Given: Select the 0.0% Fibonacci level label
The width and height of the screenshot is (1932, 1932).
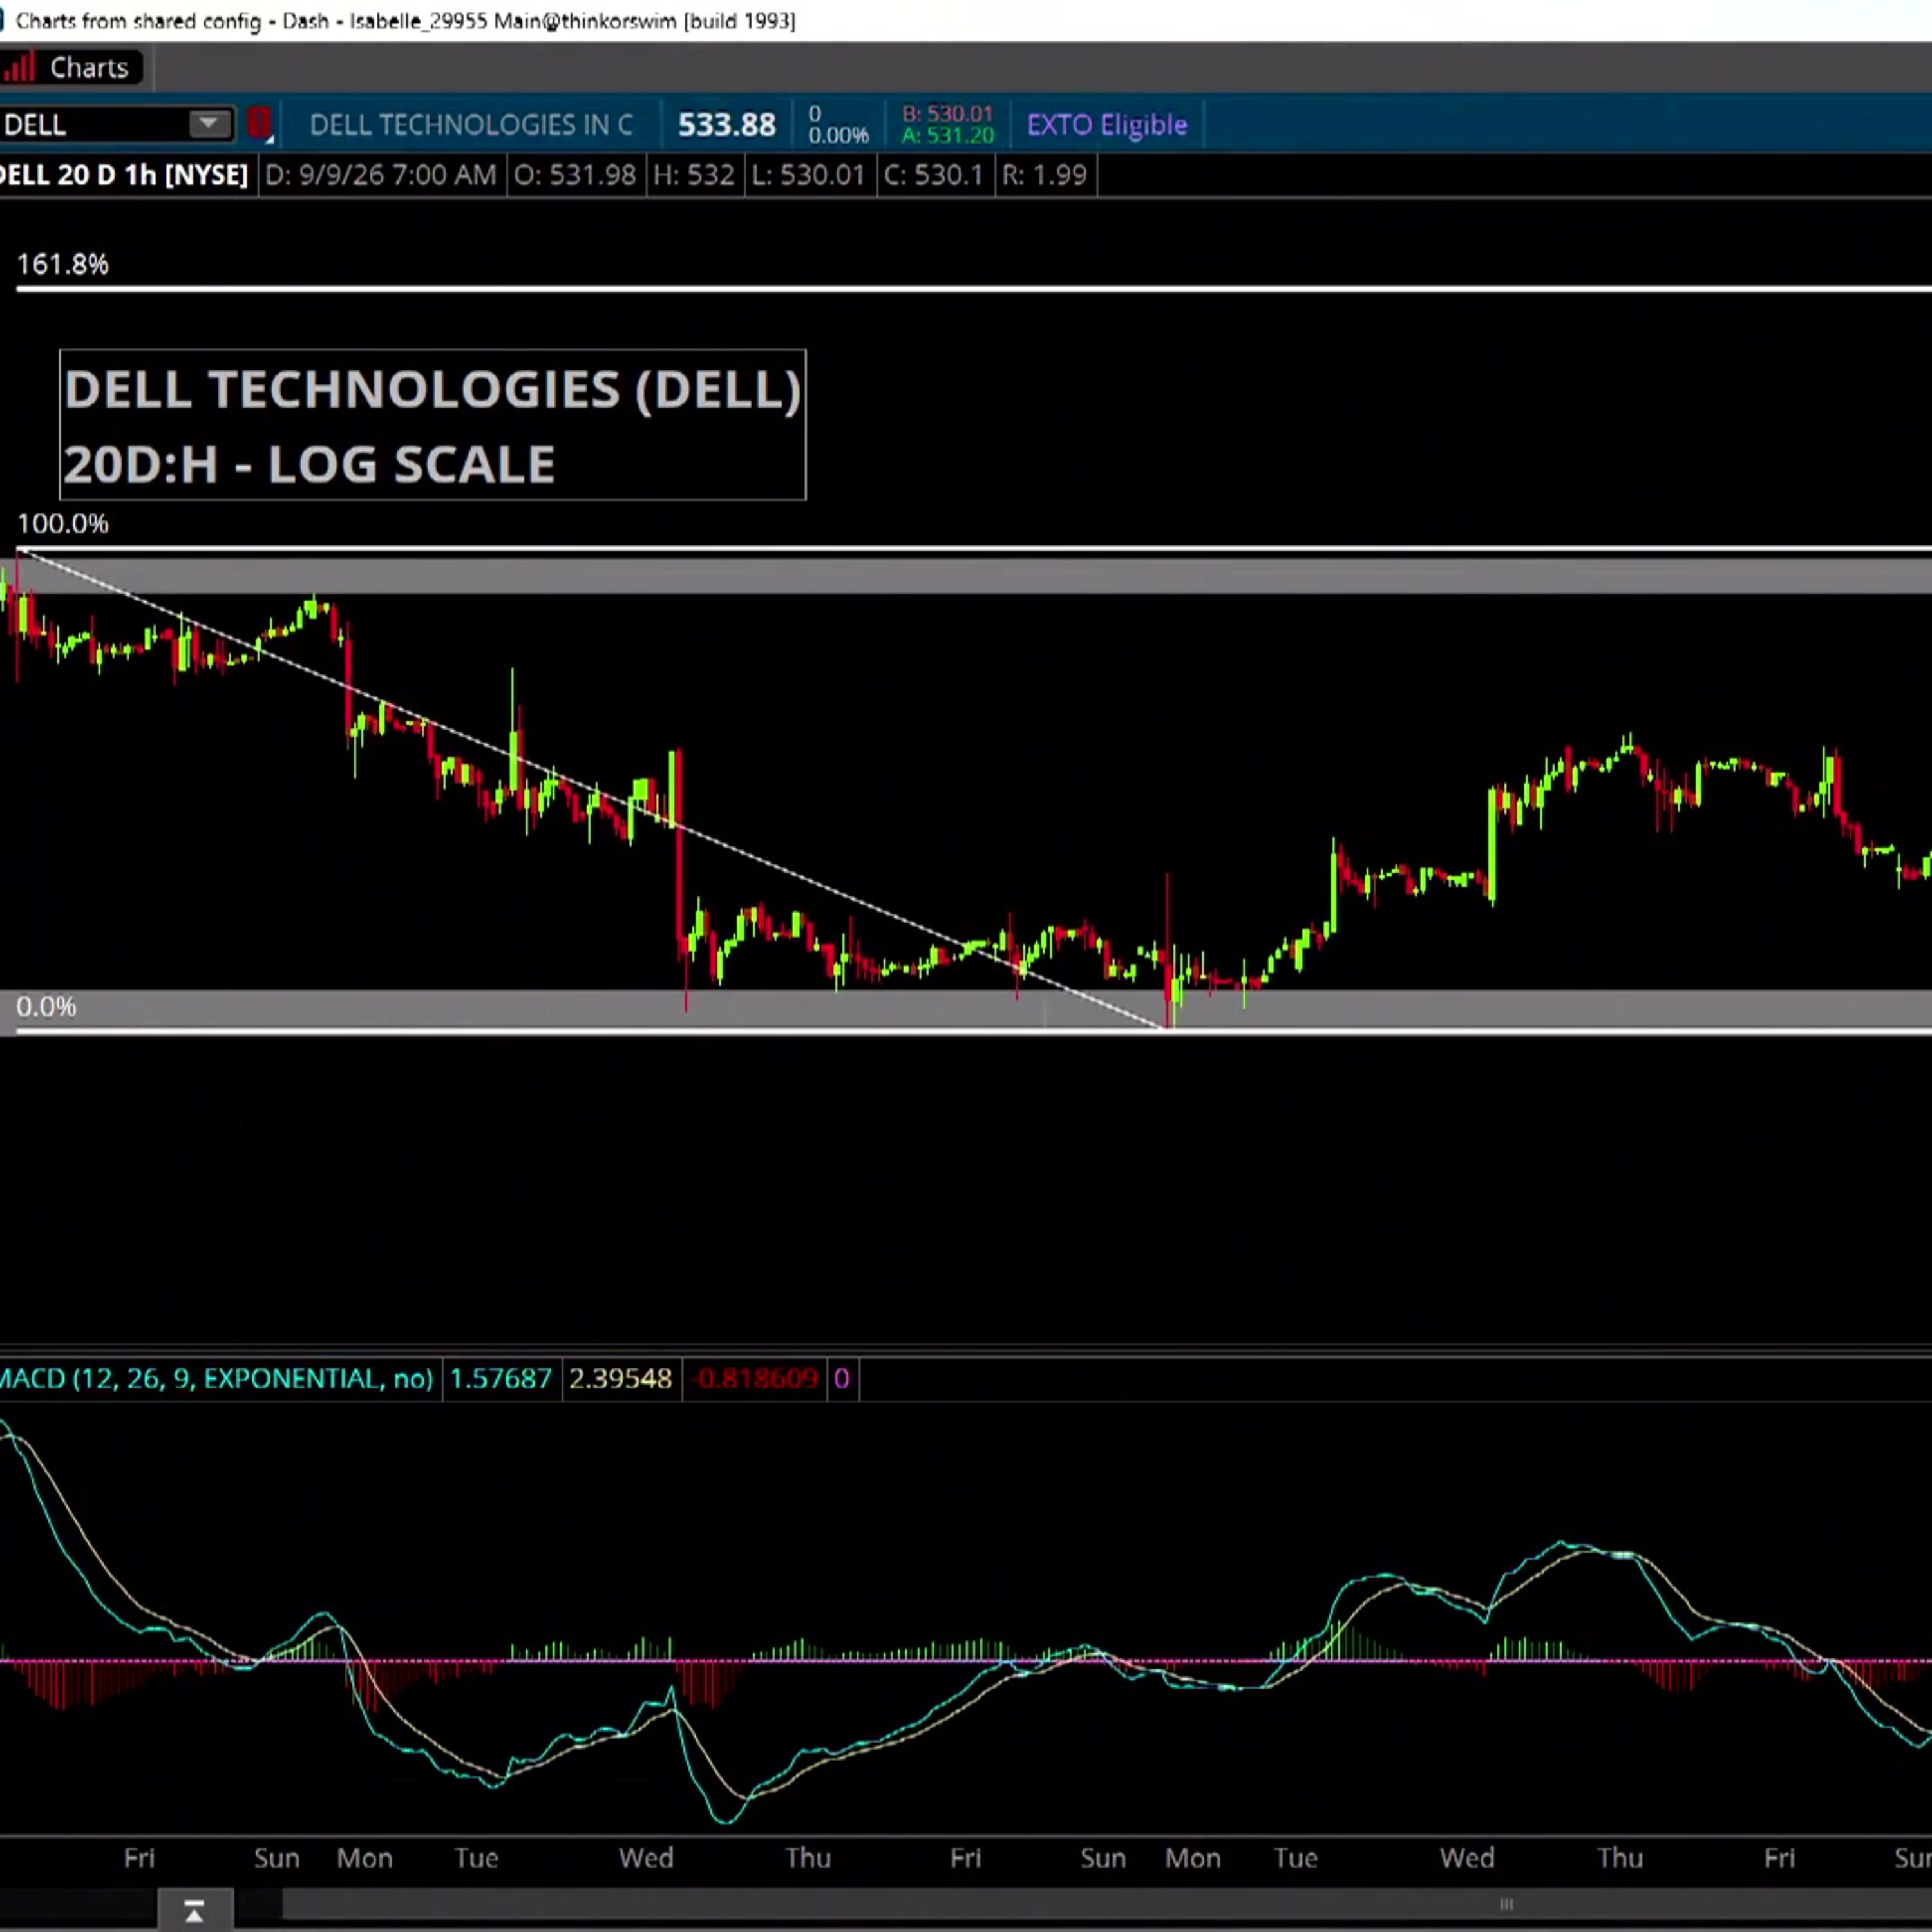Looking at the screenshot, I should tap(46, 1006).
